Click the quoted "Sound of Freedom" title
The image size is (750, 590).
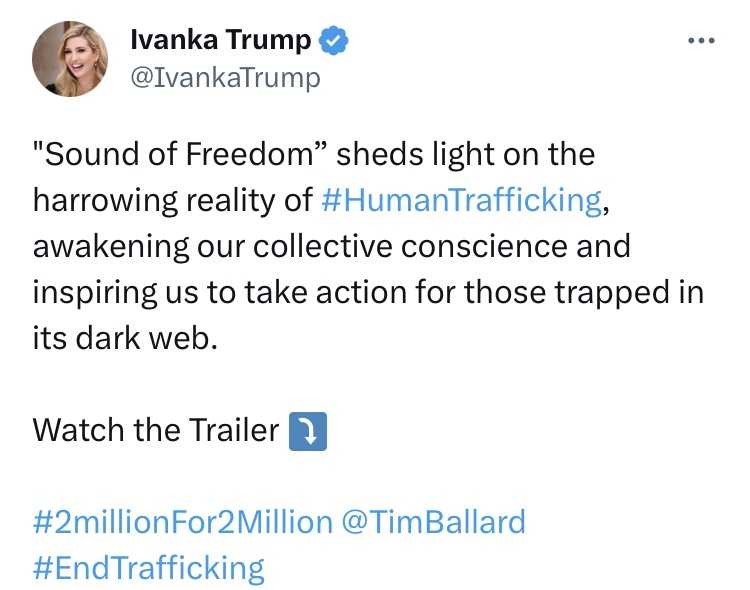pyautogui.click(x=182, y=155)
